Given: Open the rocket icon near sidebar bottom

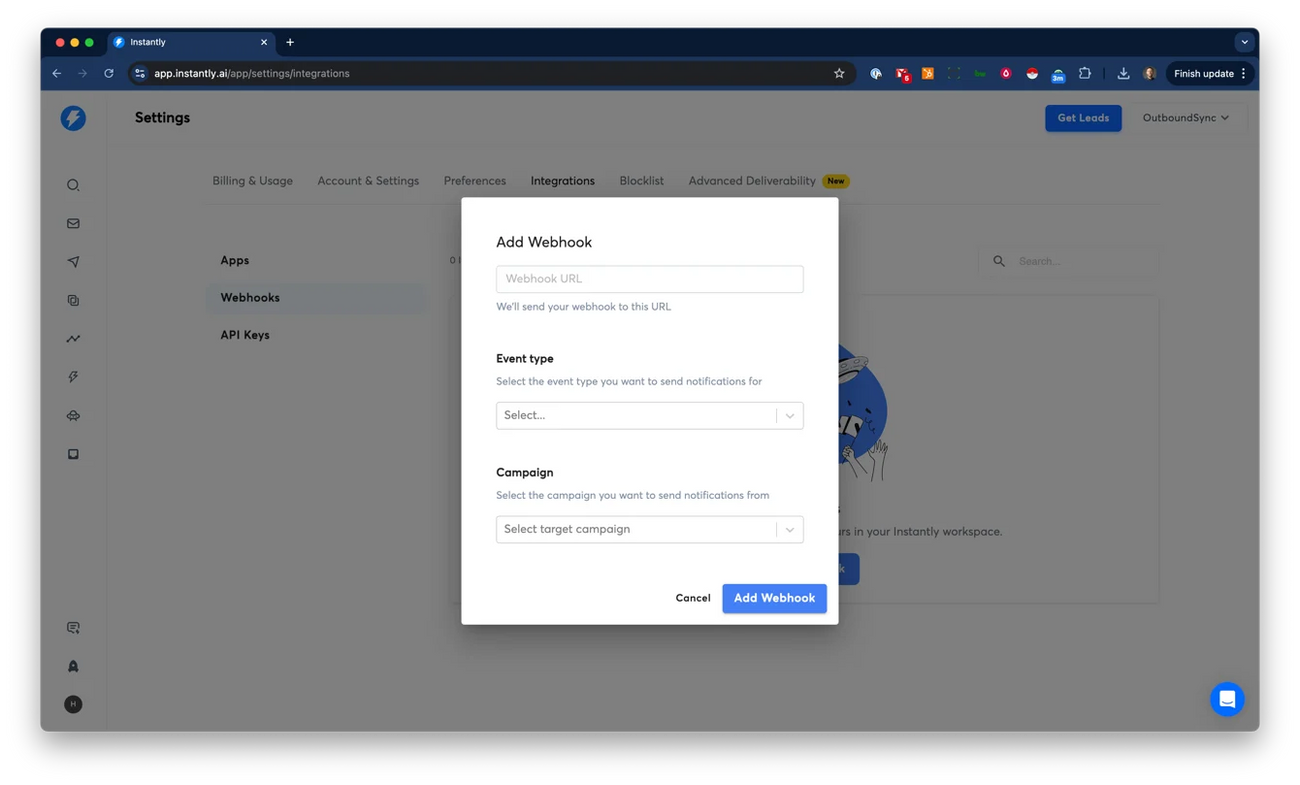Looking at the screenshot, I should coord(72,665).
